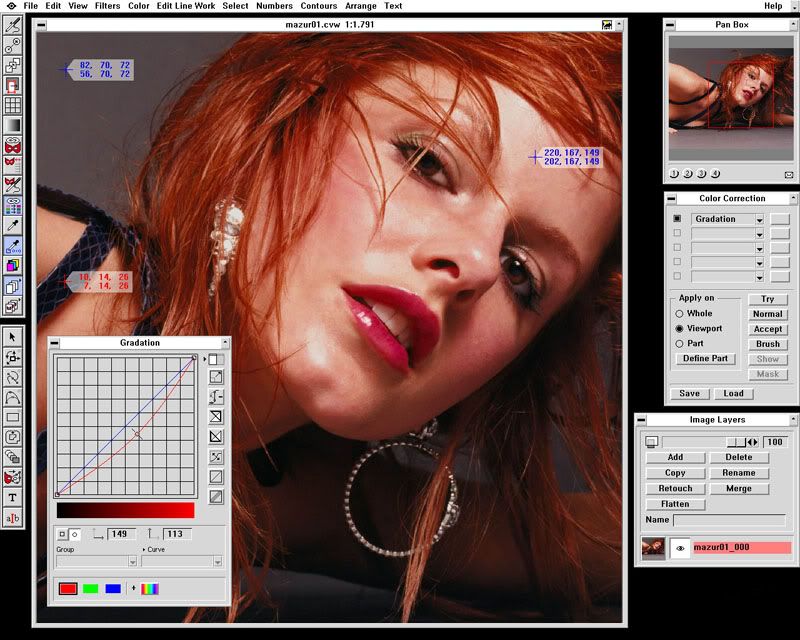
Task: Open the magenta-yellow color layers tool
Action: tap(13, 265)
